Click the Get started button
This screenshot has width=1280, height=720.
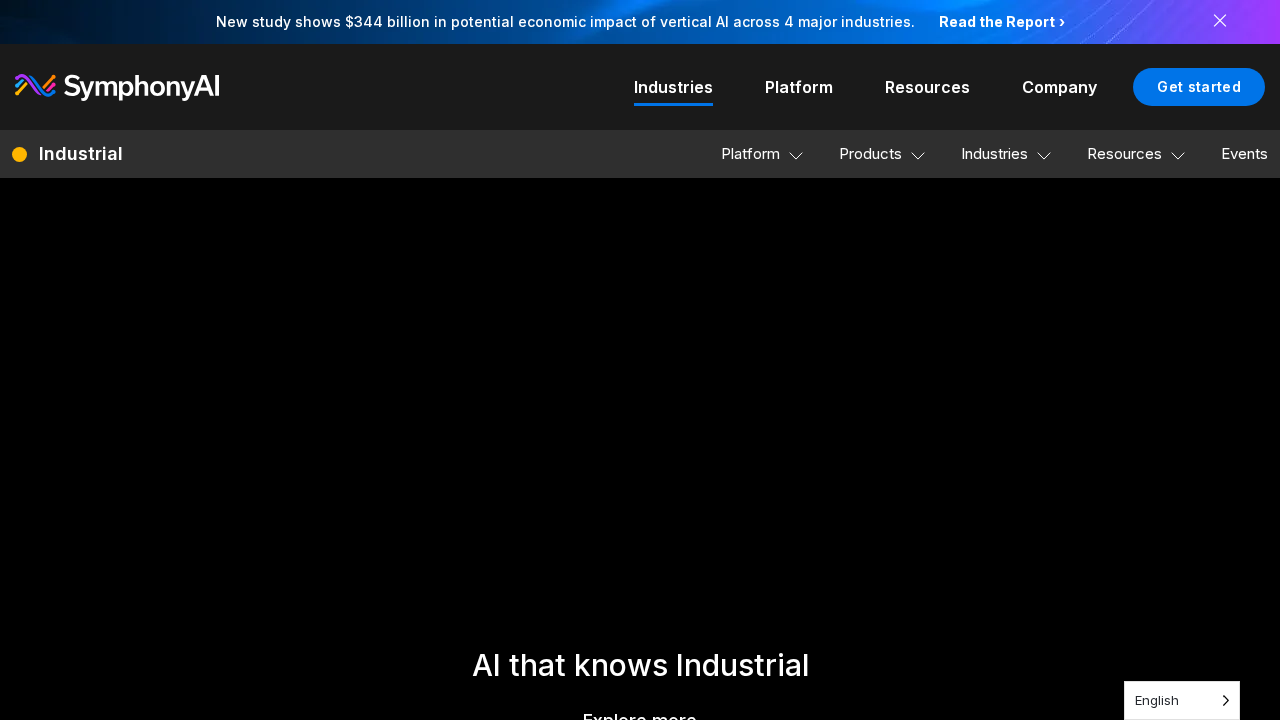click(x=1198, y=87)
